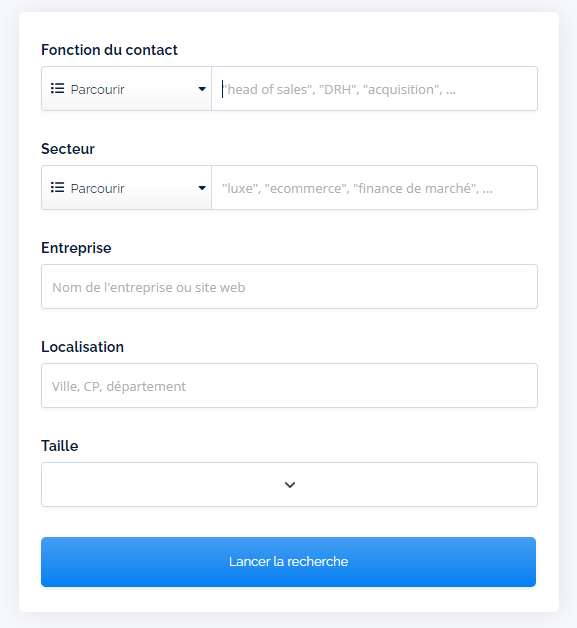Launch search with "Lancer la recherche" button
The height and width of the screenshot is (628, 577).
pyautogui.click(x=288, y=562)
